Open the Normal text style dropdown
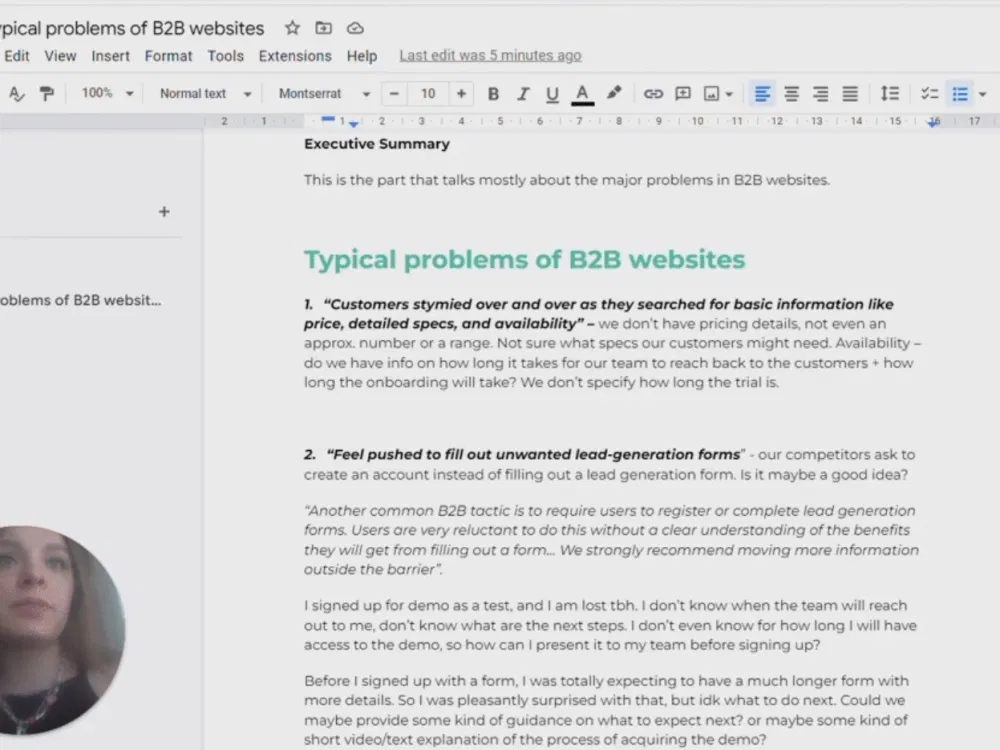This screenshot has width=1000, height=750. pyautogui.click(x=205, y=94)
